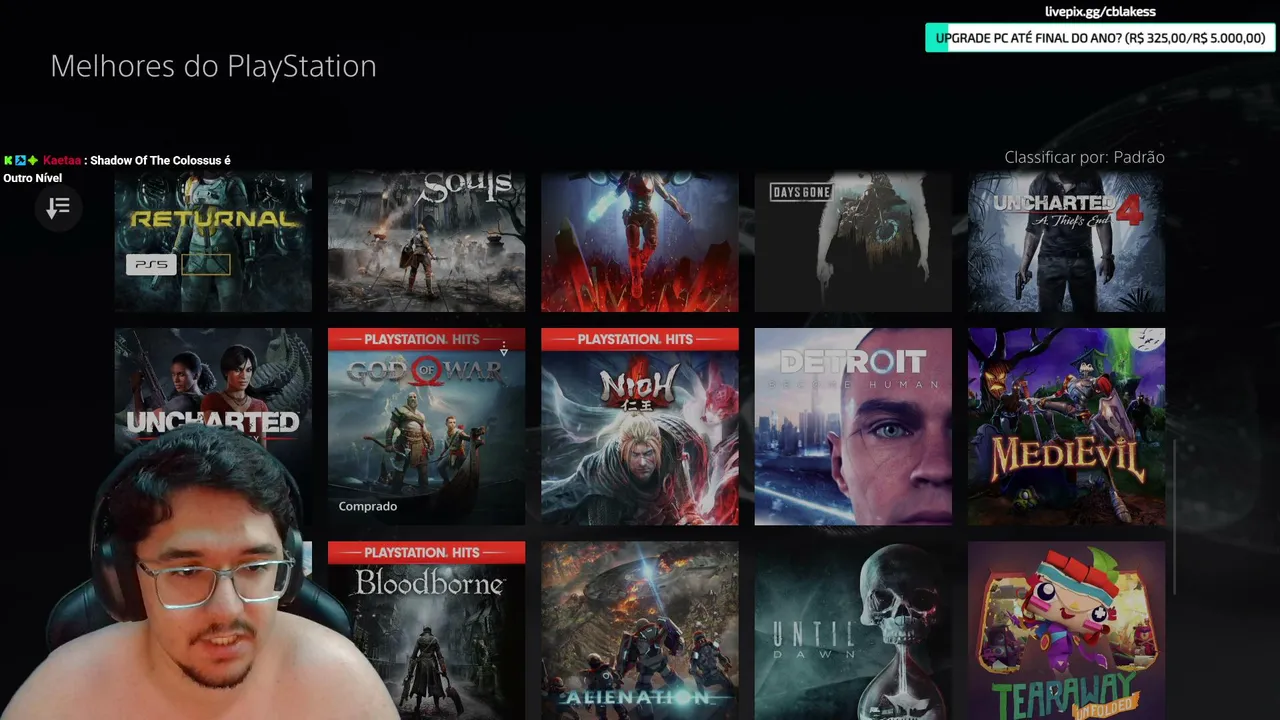Click the Upgrade PC donation goal progress bar
Image resolution: width=1280 pixels, height=720 pixels.
pyautogui.click(x=1100, y=38)
